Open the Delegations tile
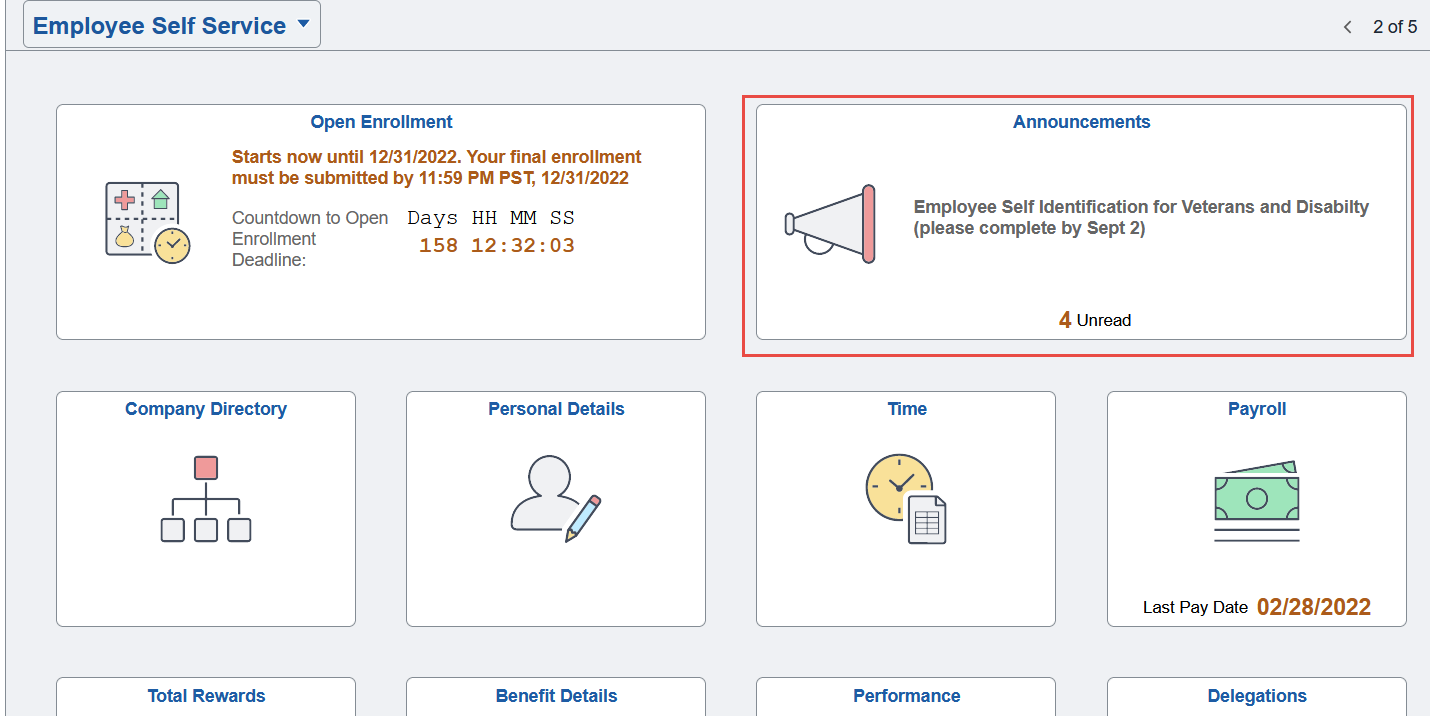 point(1257,696)
